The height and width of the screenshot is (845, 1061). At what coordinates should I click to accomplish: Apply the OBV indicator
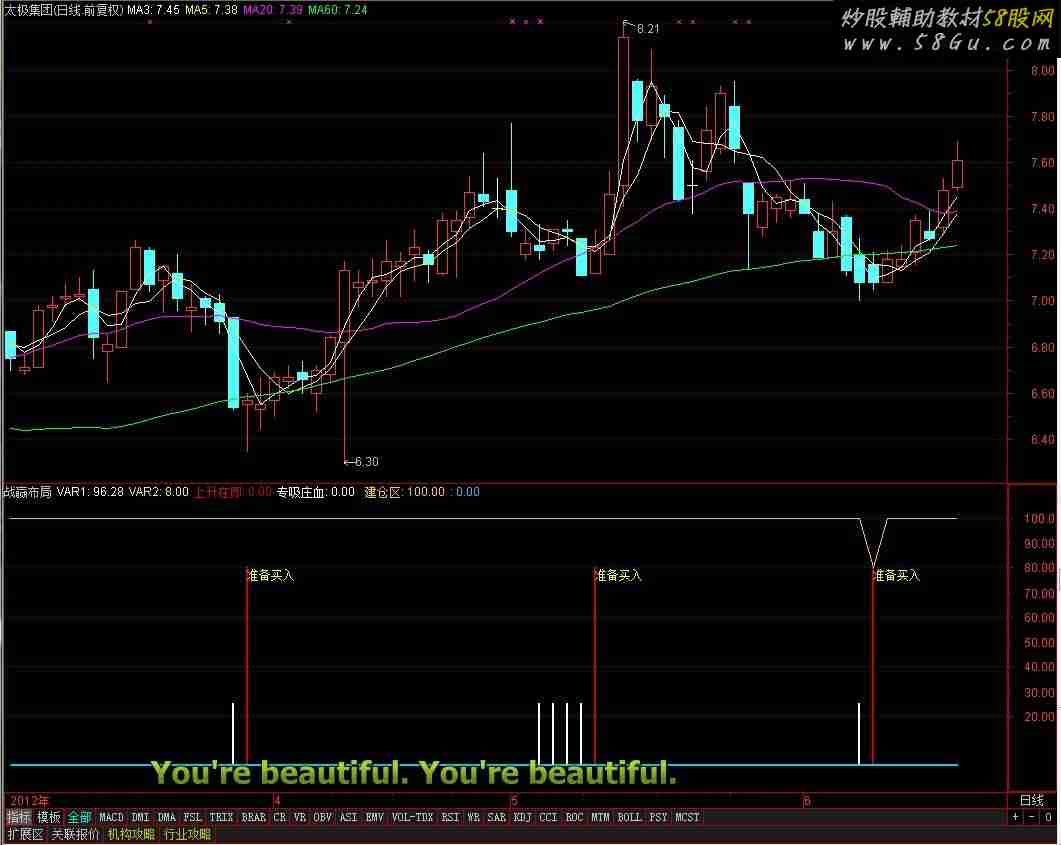(x=323, y=817)
